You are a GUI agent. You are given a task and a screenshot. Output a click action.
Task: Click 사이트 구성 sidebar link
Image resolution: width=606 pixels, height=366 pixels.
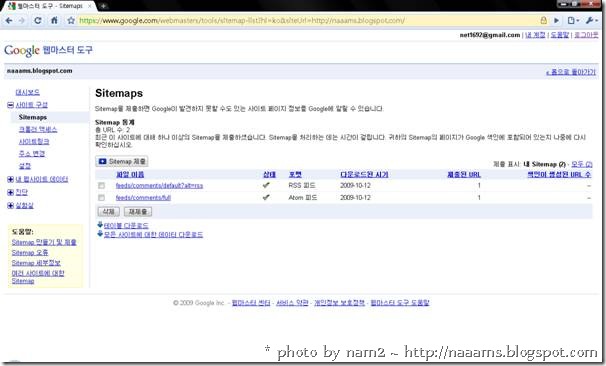(x=32, y=105)
